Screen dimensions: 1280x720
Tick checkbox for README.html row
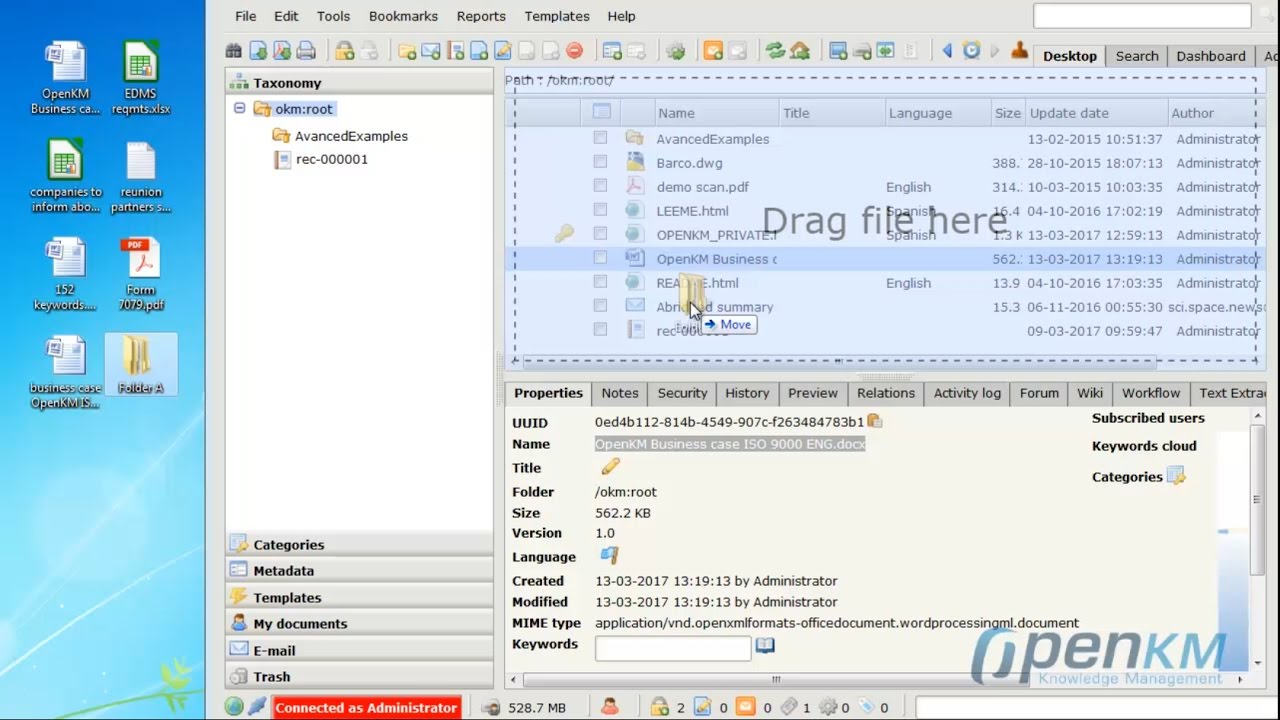[x=600, y=282]
